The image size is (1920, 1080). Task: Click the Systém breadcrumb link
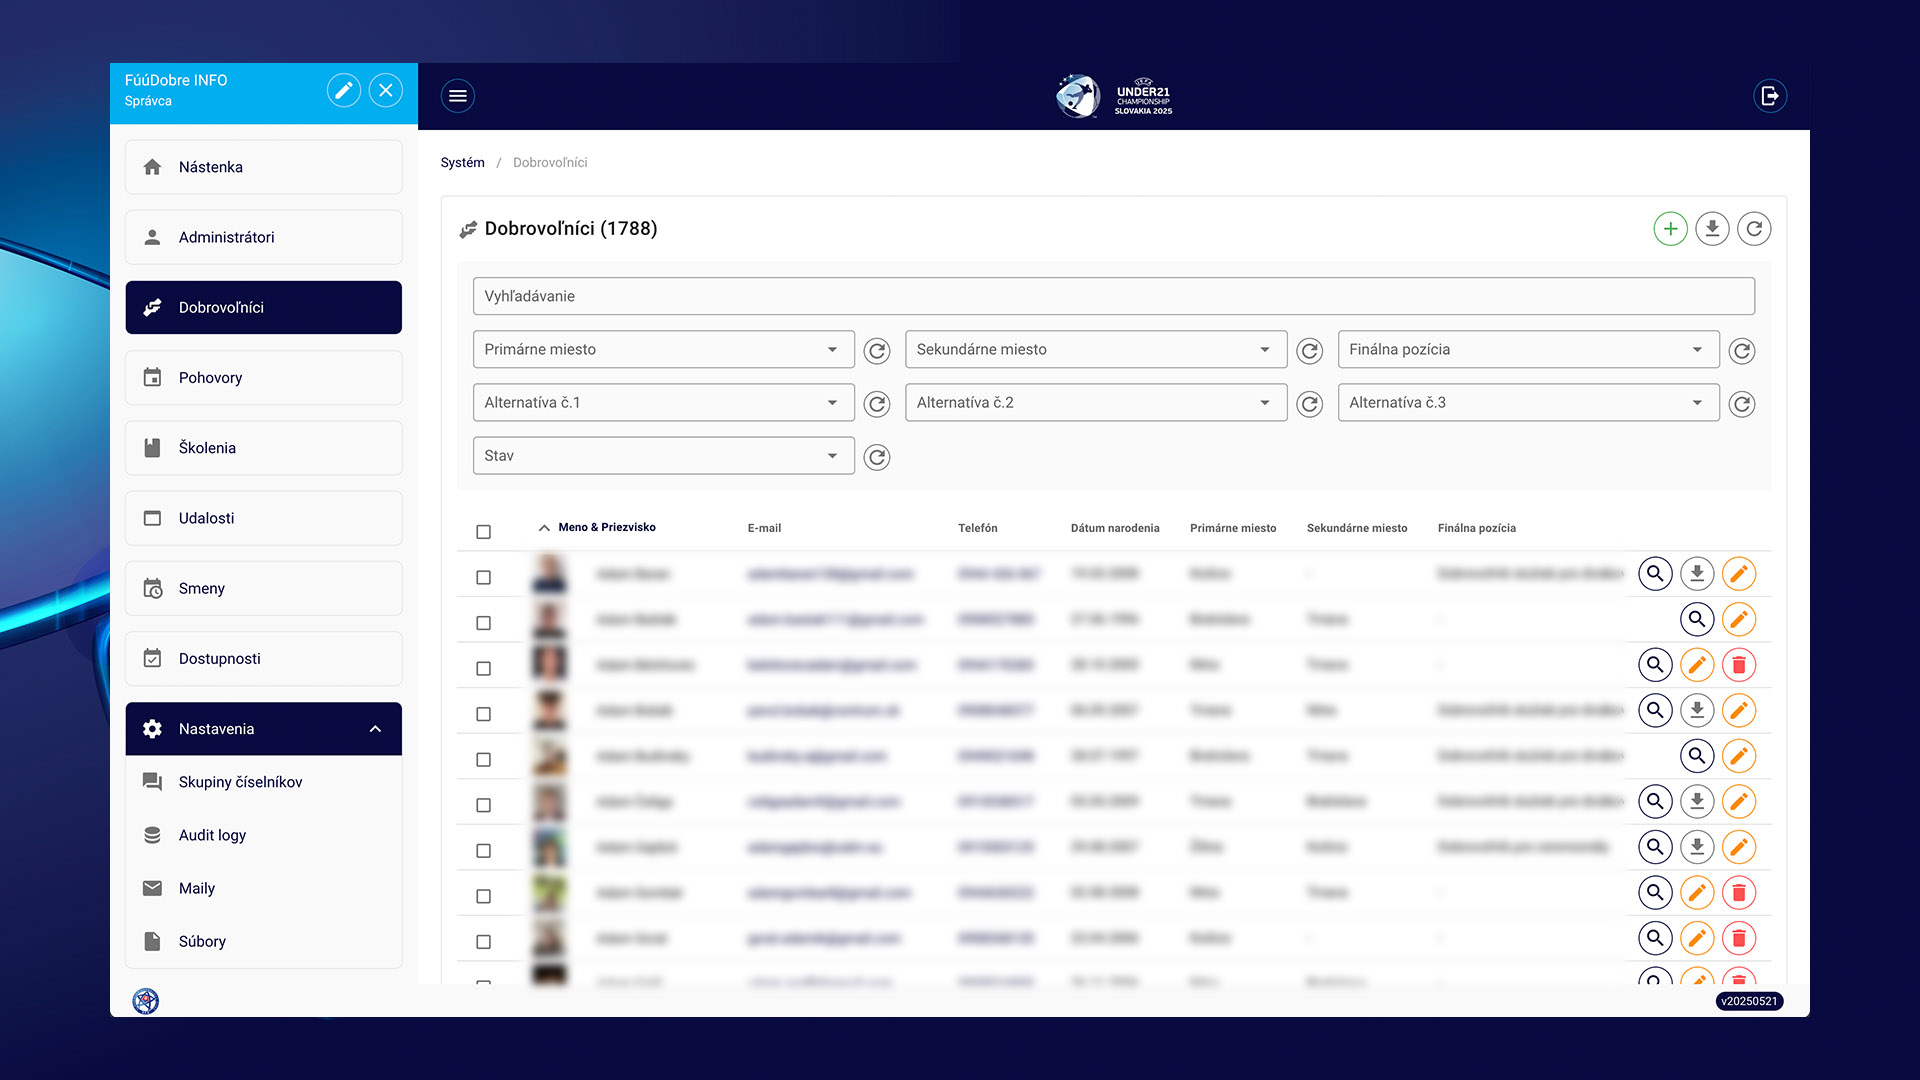(x=462, y=163)
